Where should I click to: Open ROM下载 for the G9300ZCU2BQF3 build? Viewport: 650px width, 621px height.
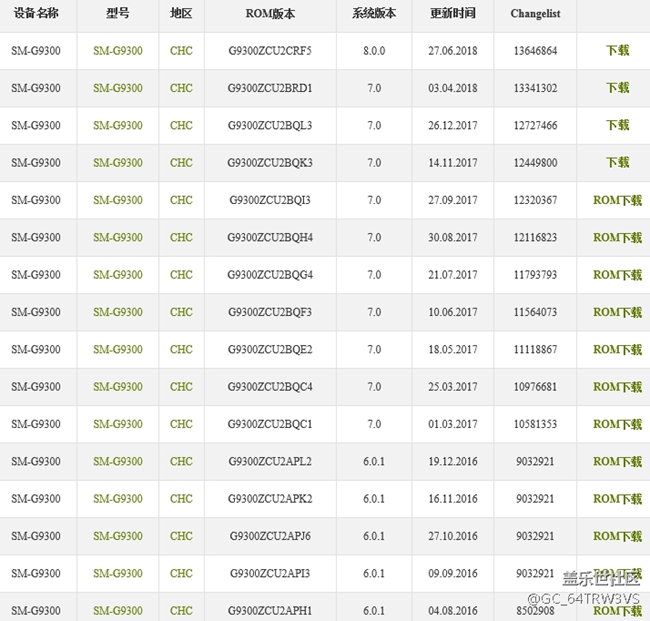[x=617, y=312]
